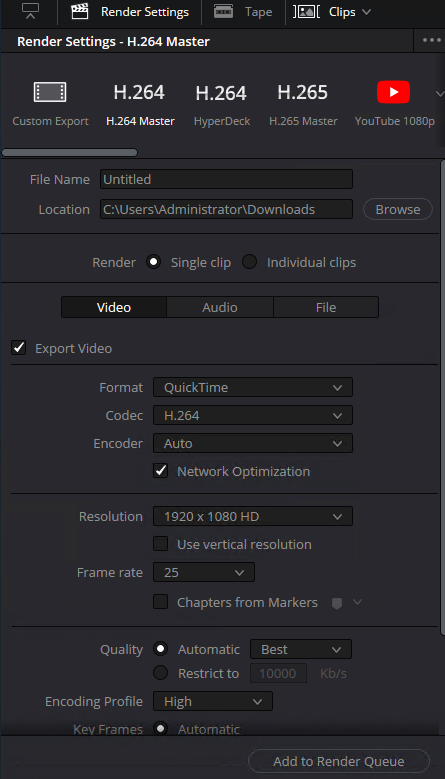Screen dimensions: 445x779
Task: Enable Use vertical resolution checkbox
Action: click(x=160, y=544)
